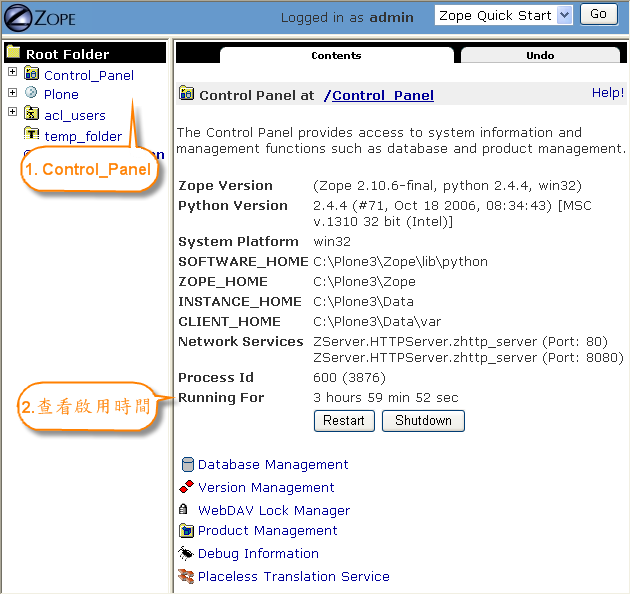The width and height of the screenshot is (631, 595).
Task: Expand the Control_Panel tree node
Action: 12,72
